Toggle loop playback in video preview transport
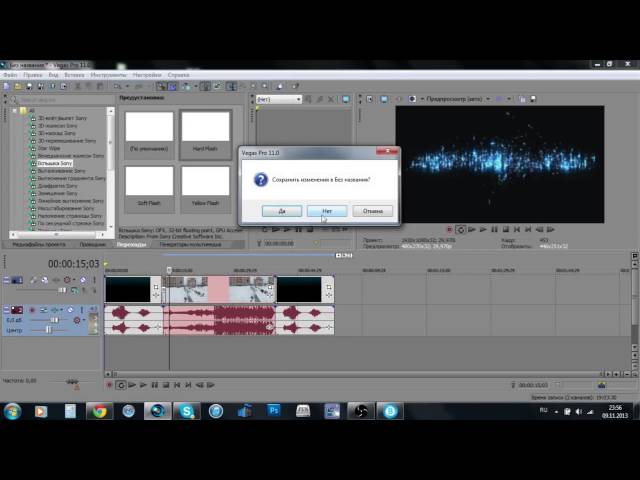640x480 pixels. (x=460, y=229)
